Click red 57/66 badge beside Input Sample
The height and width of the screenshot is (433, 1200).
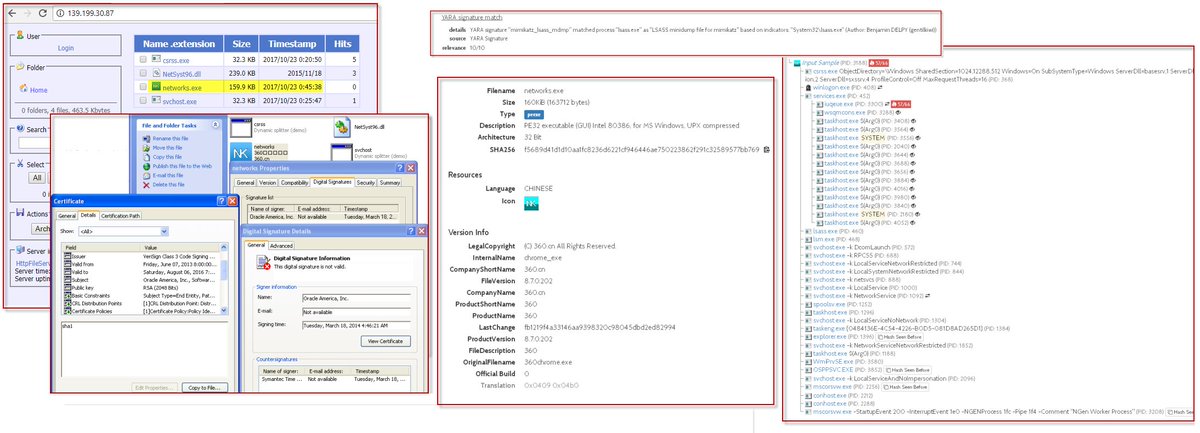click(x=878, y=62)
